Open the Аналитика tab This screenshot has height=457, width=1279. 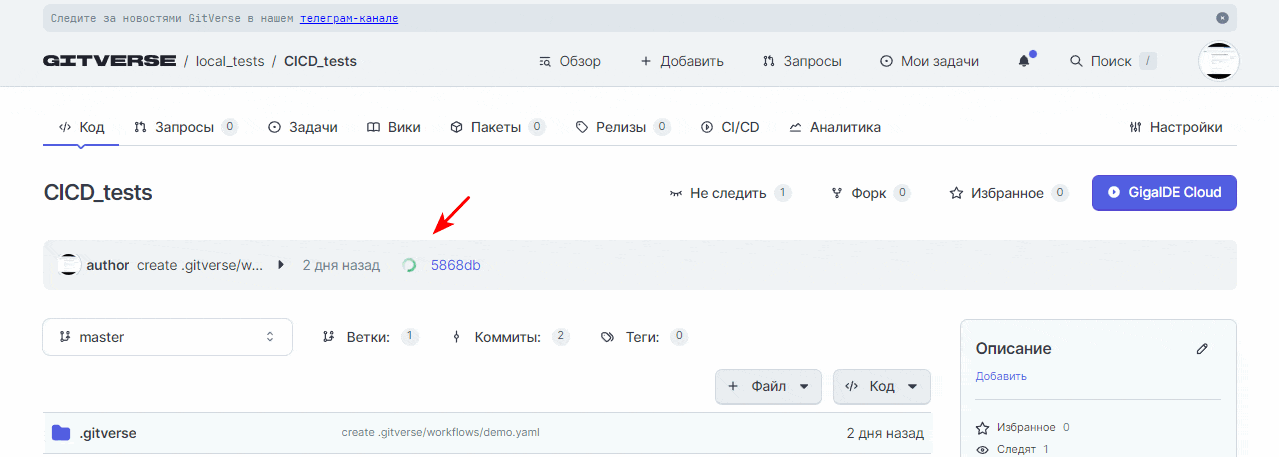835,127
